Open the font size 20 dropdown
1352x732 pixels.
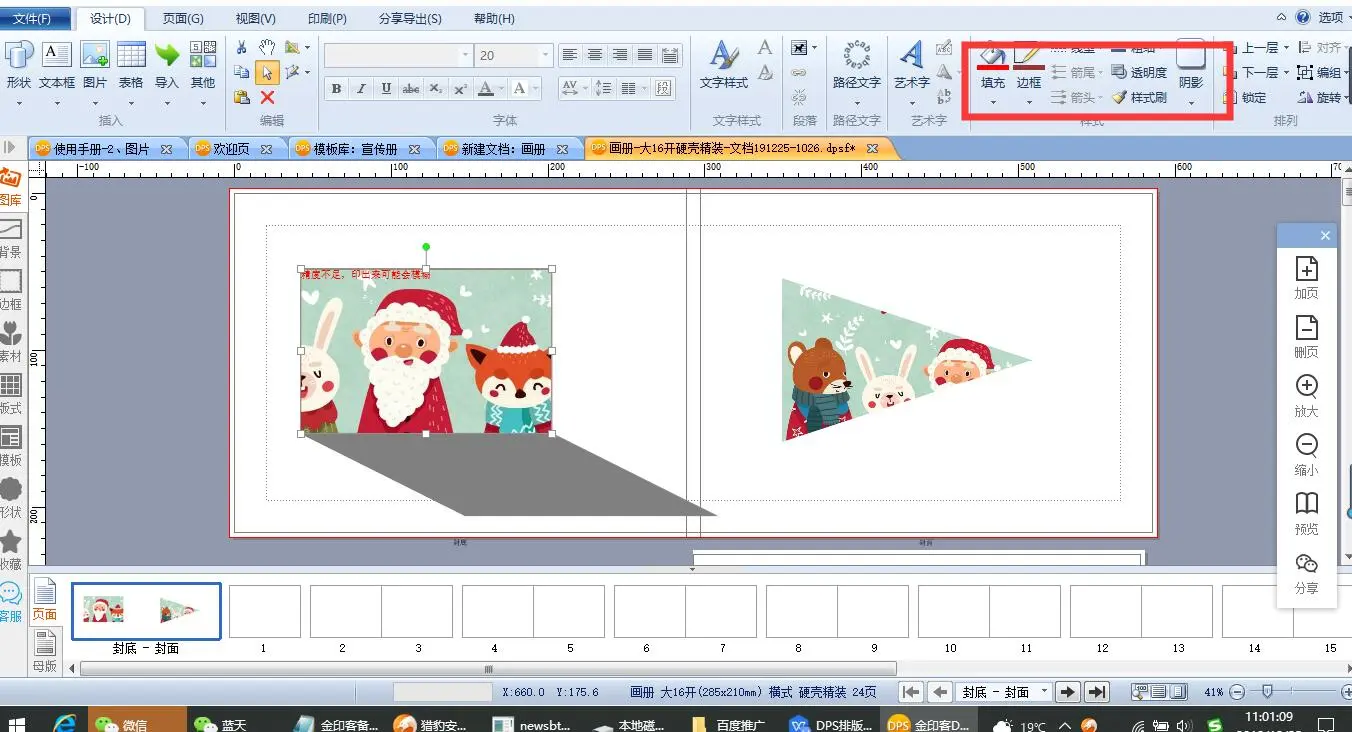[x=545, y=56]
